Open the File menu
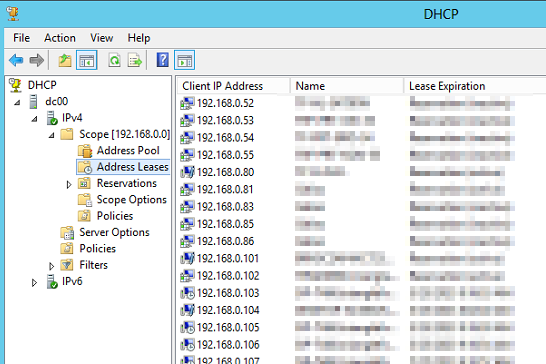Viewport: 546px width, 364px height. pyautogui.click(x=22, y=38)
